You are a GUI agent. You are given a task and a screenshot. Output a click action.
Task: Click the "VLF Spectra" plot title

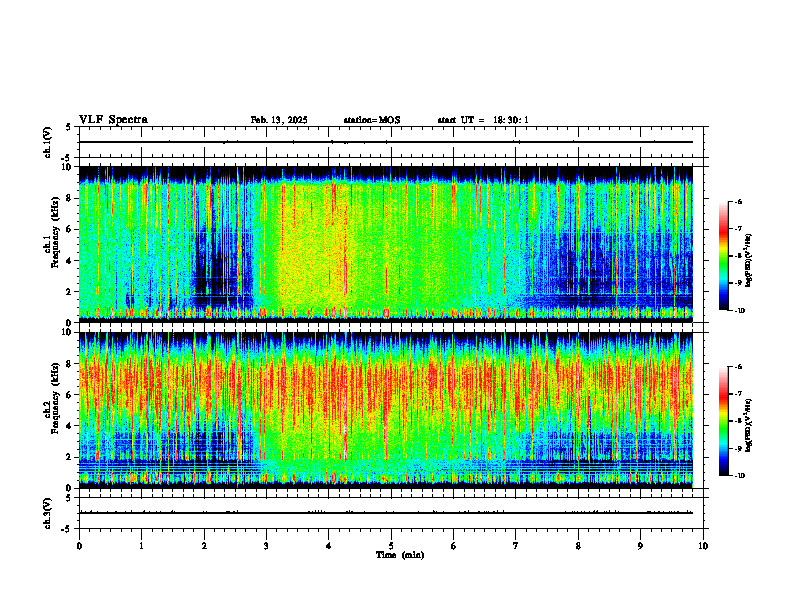pyautogui.click(x=113, y=120)
